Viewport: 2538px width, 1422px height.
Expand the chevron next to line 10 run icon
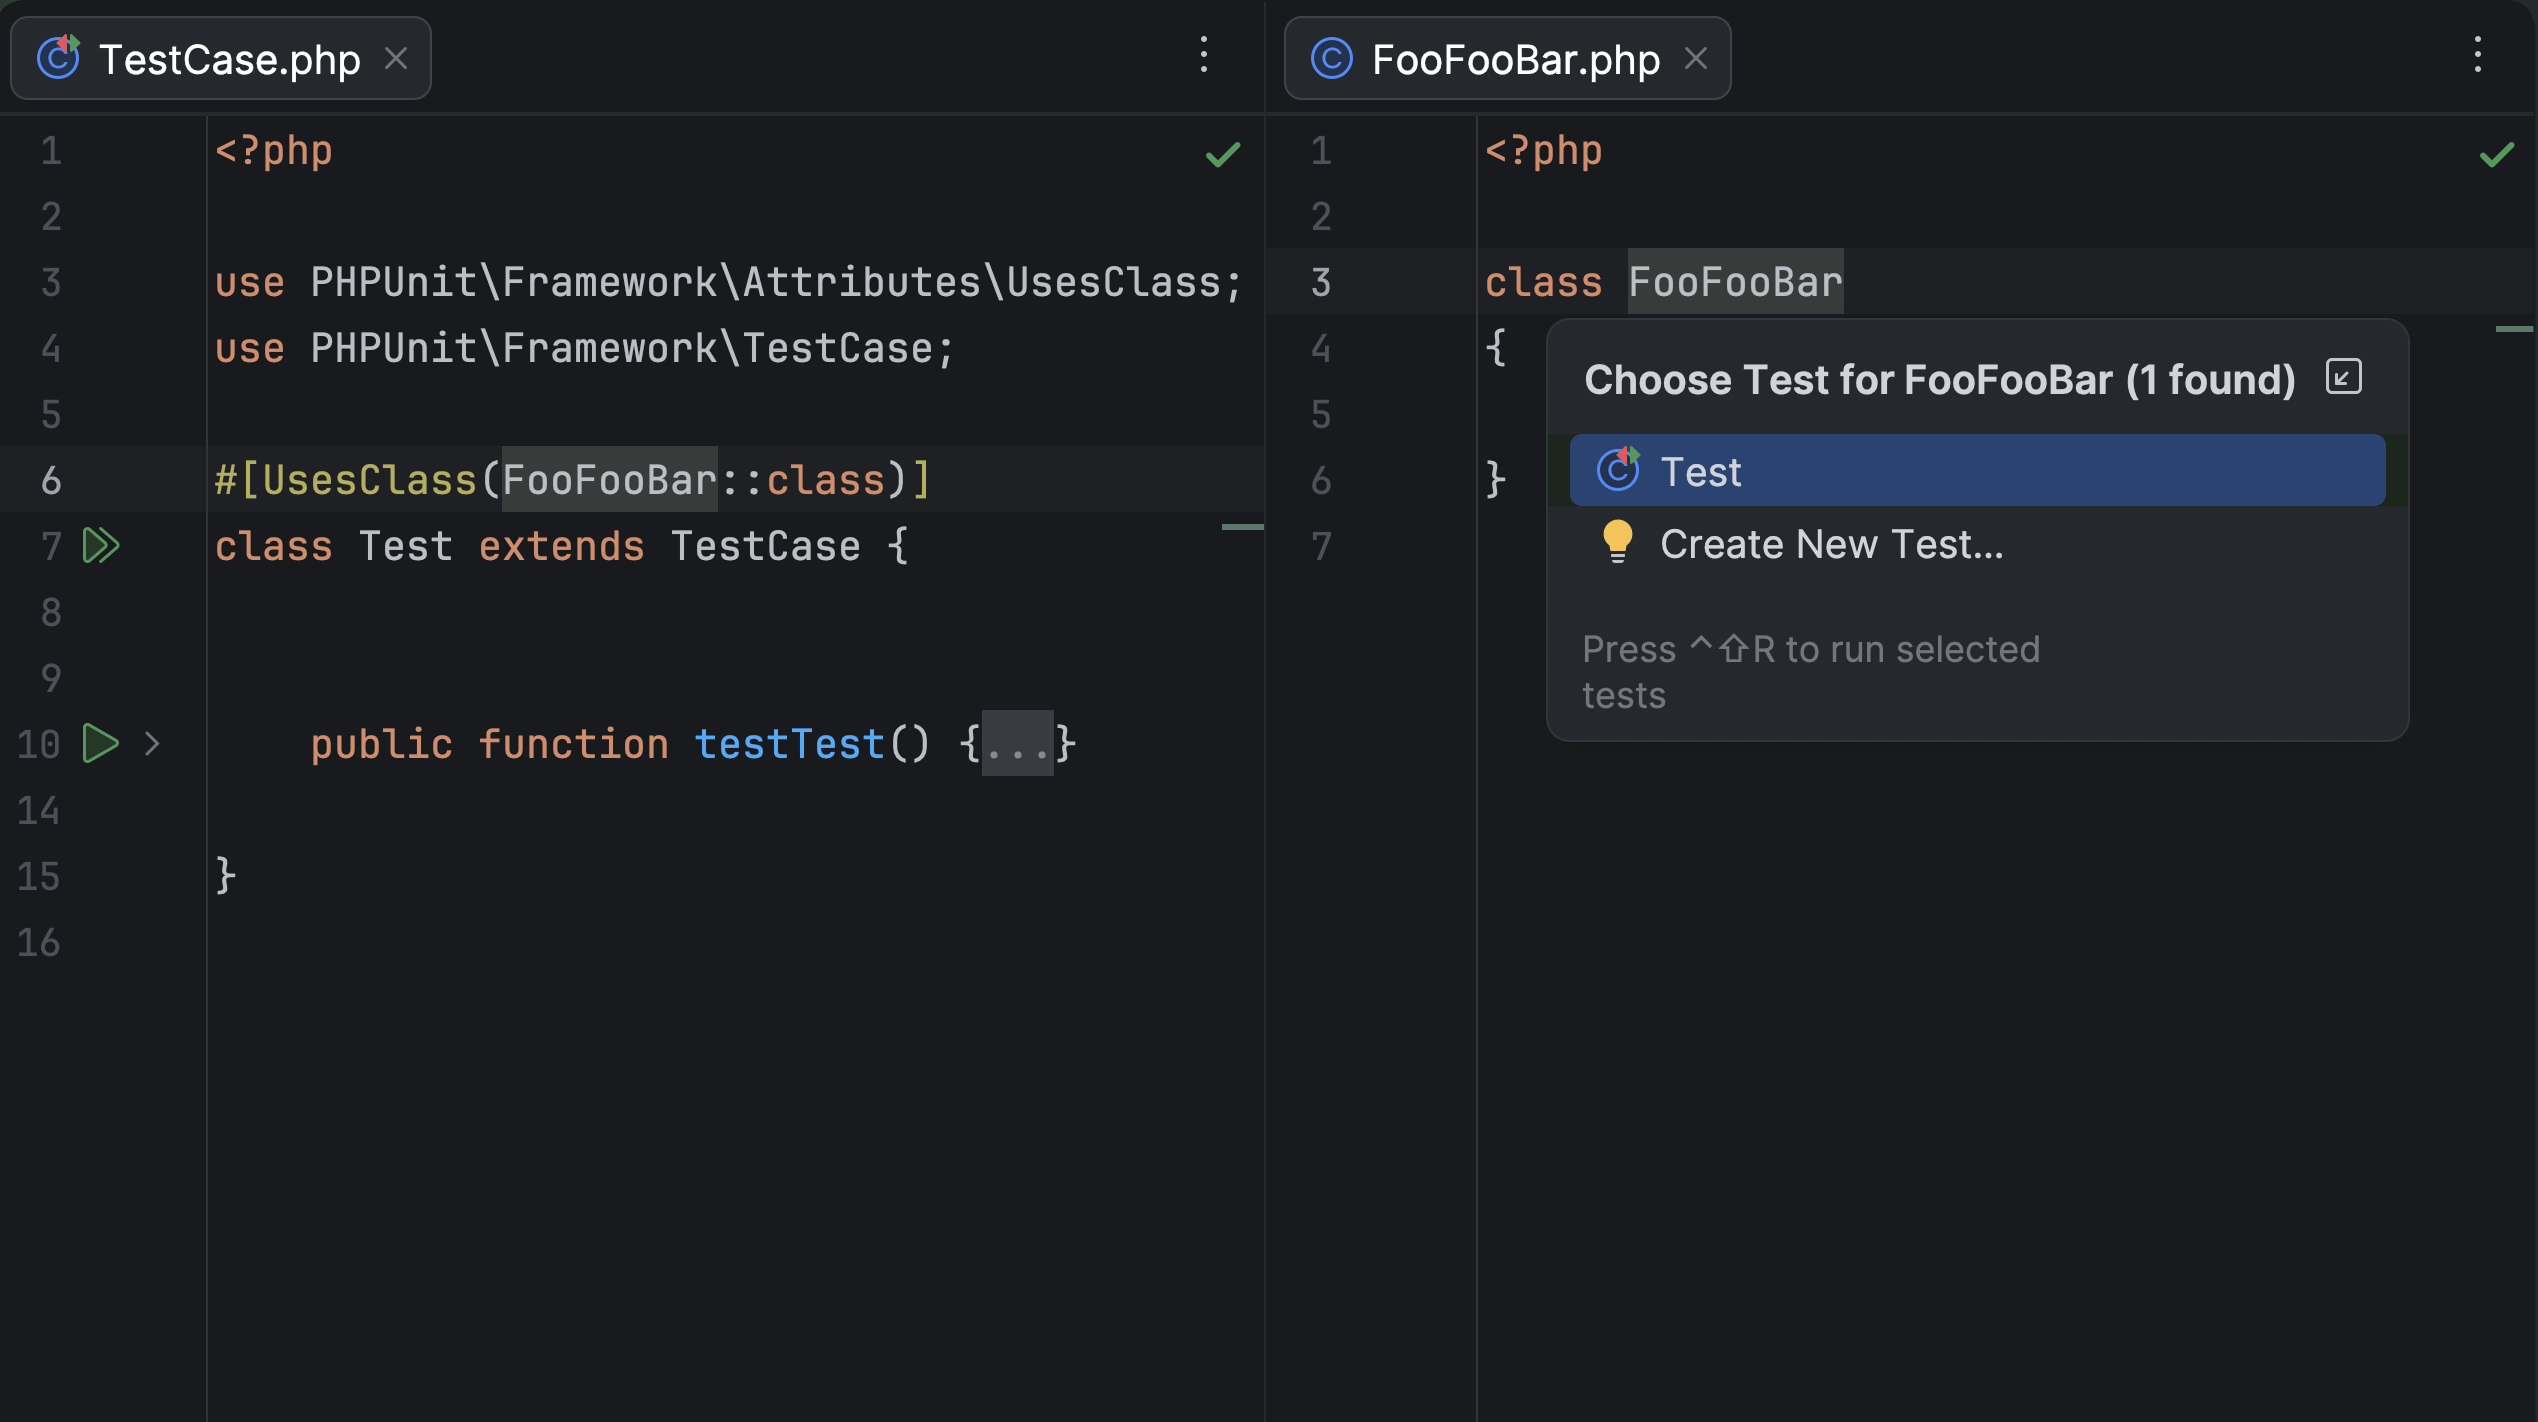[x=152, y=743]
